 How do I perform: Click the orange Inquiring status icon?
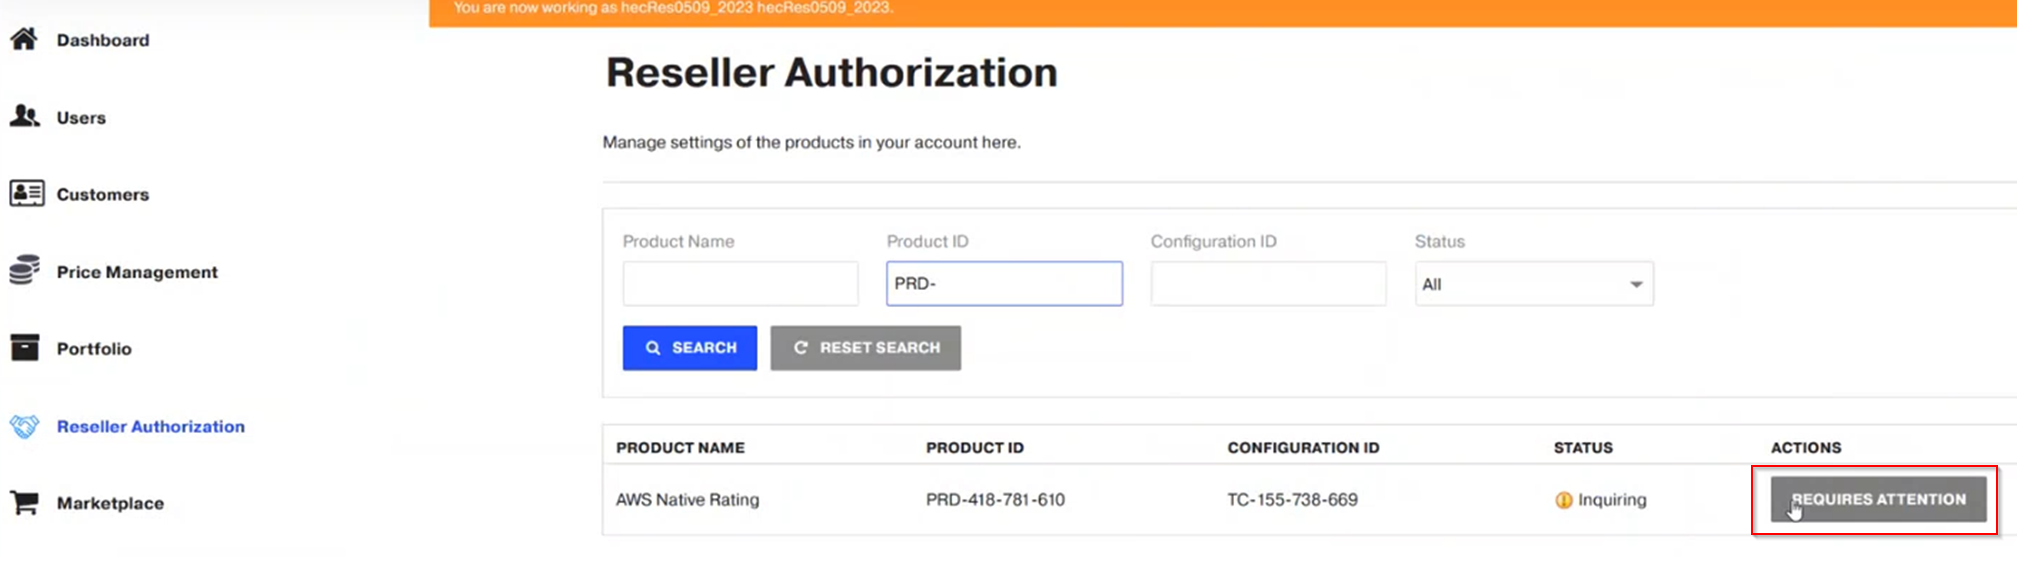click(x=1564, y=500)
